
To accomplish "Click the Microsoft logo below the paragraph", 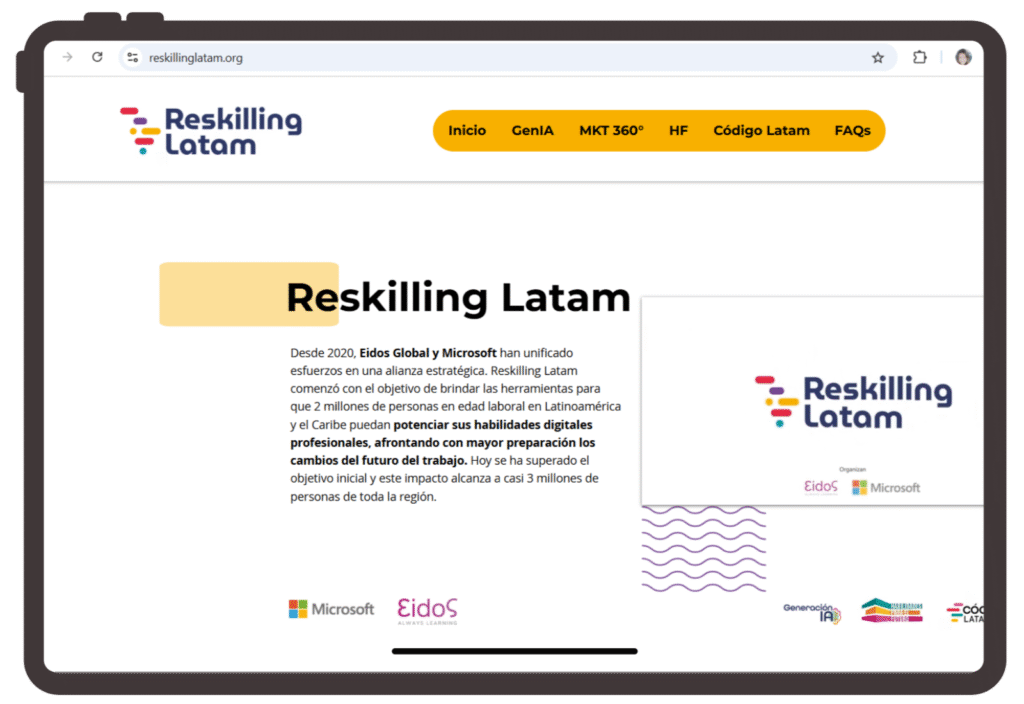I will point(331,609).
